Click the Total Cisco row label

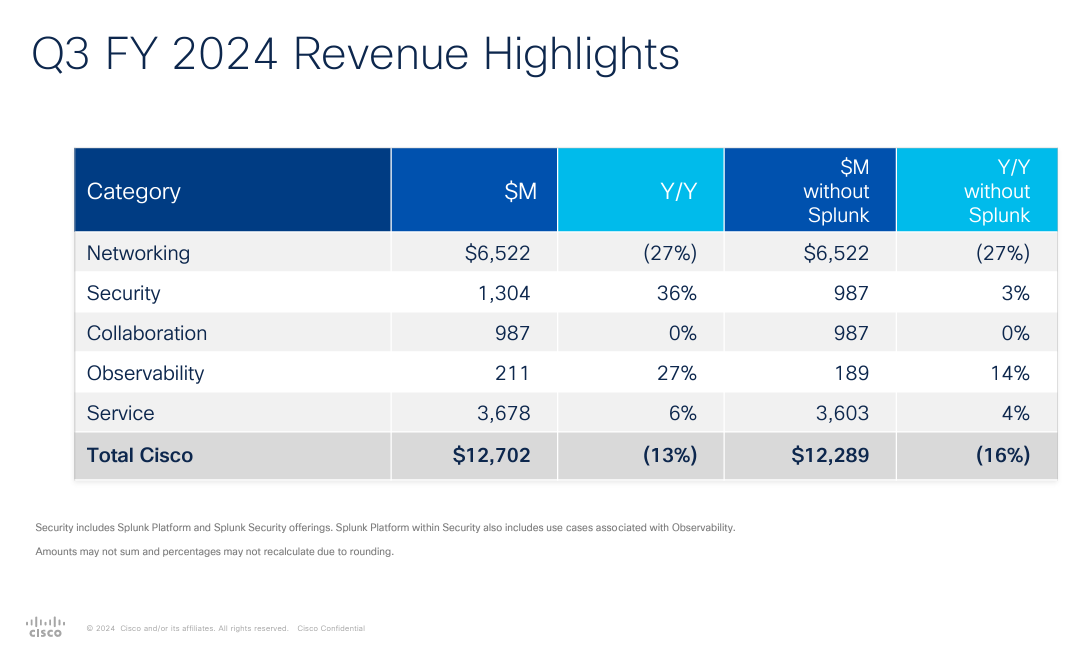[140, 455]
